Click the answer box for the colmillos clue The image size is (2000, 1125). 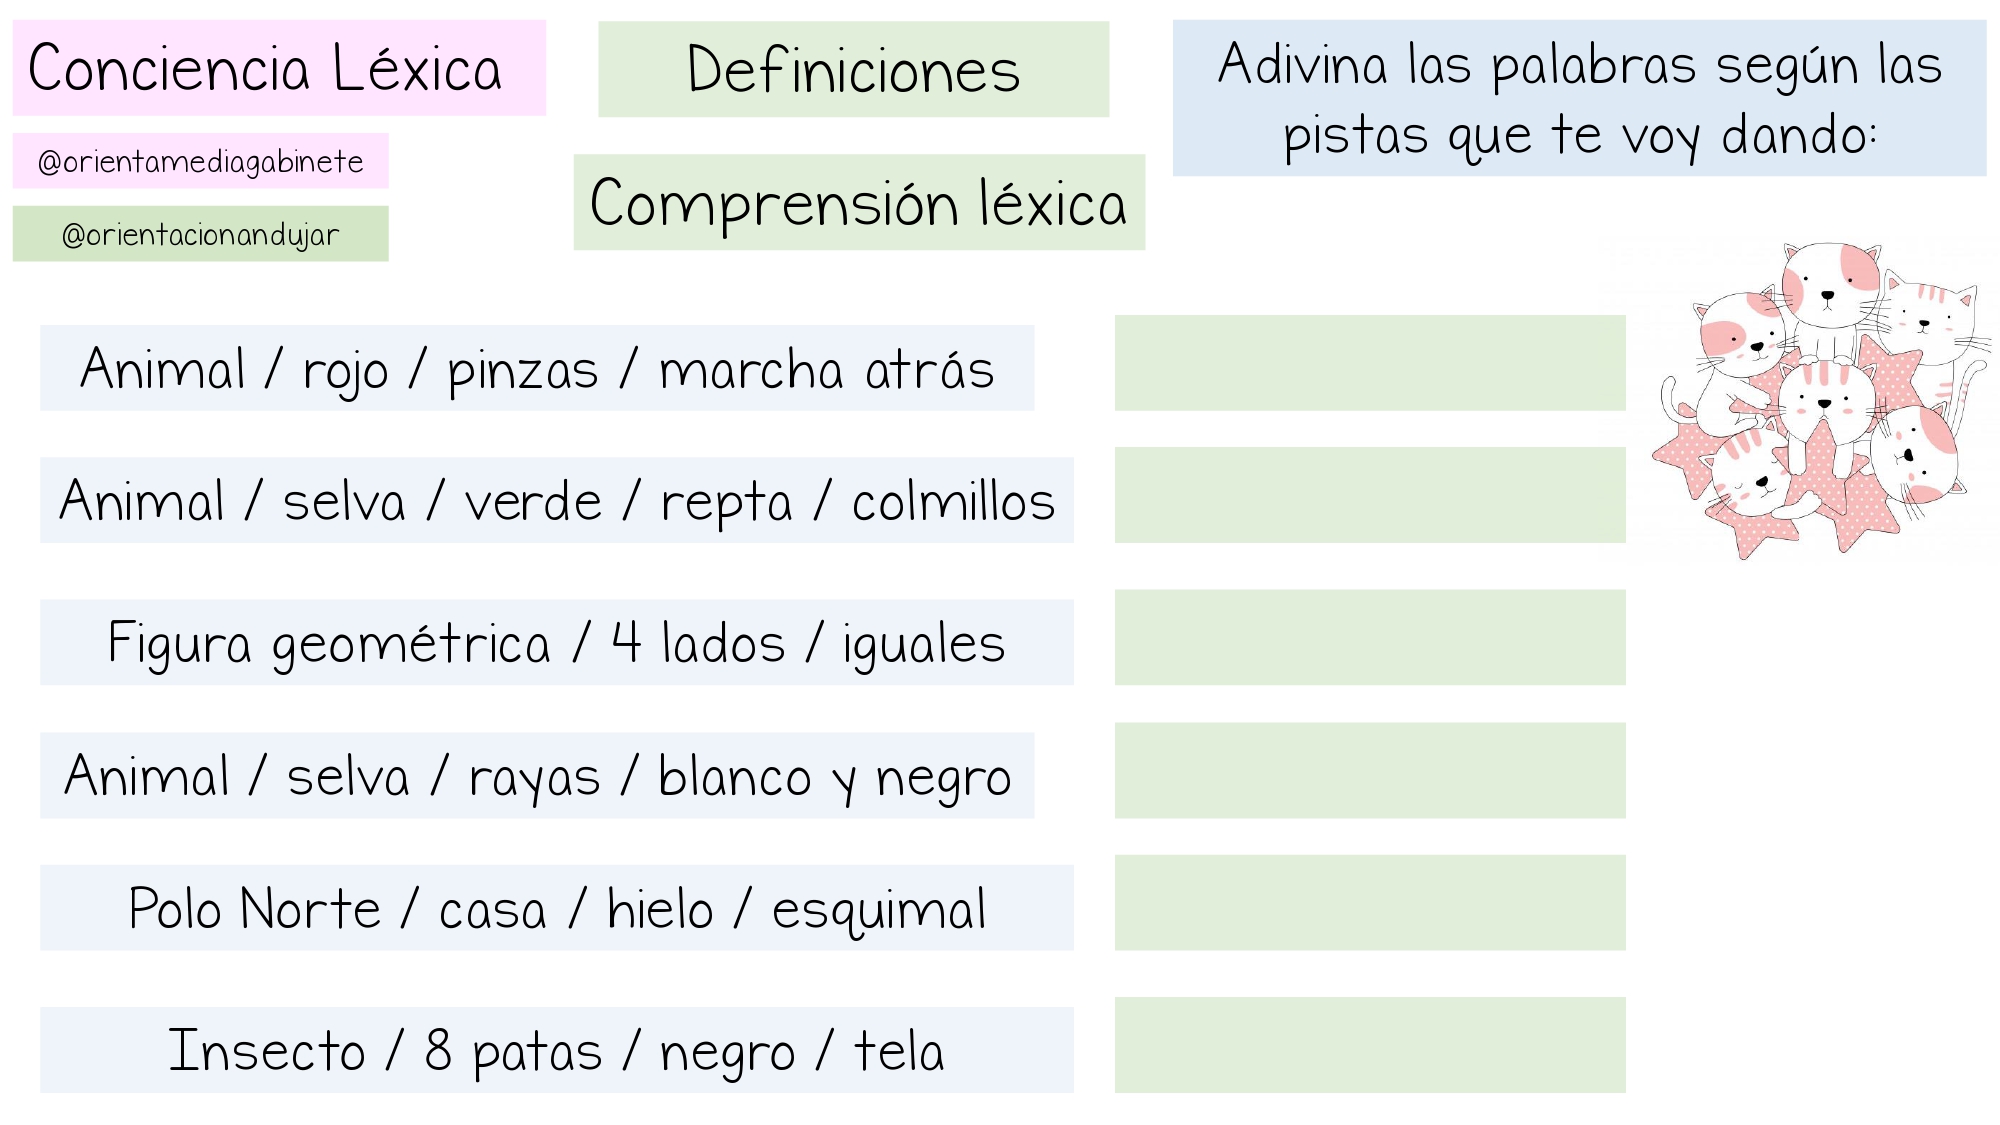(1370, 495)
